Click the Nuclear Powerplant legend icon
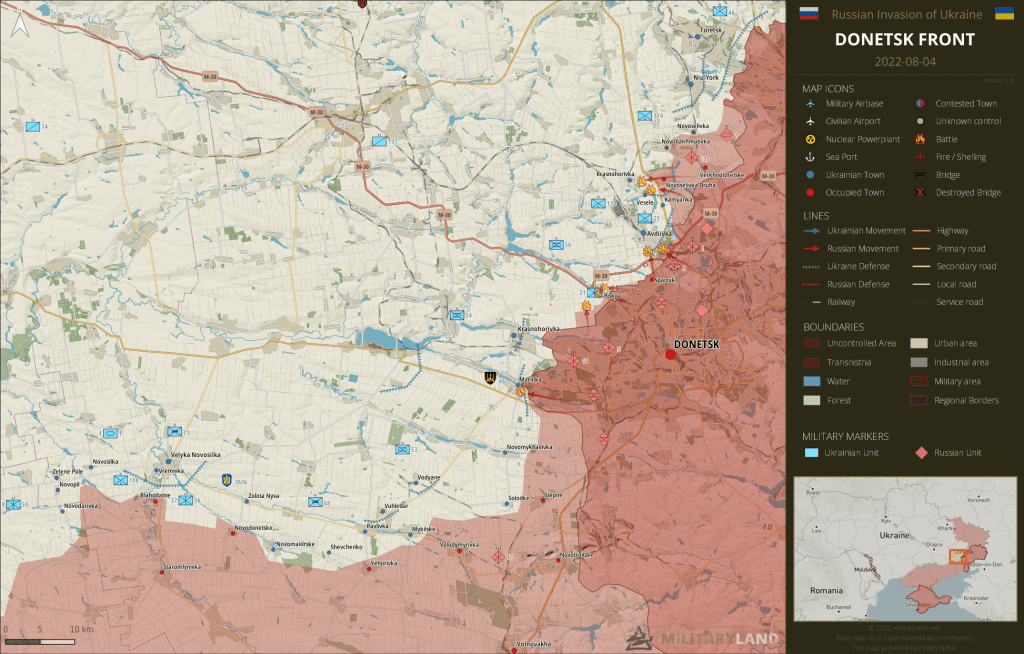The width and height of the screenshot is (1024, 654). [x=813, y=139]
